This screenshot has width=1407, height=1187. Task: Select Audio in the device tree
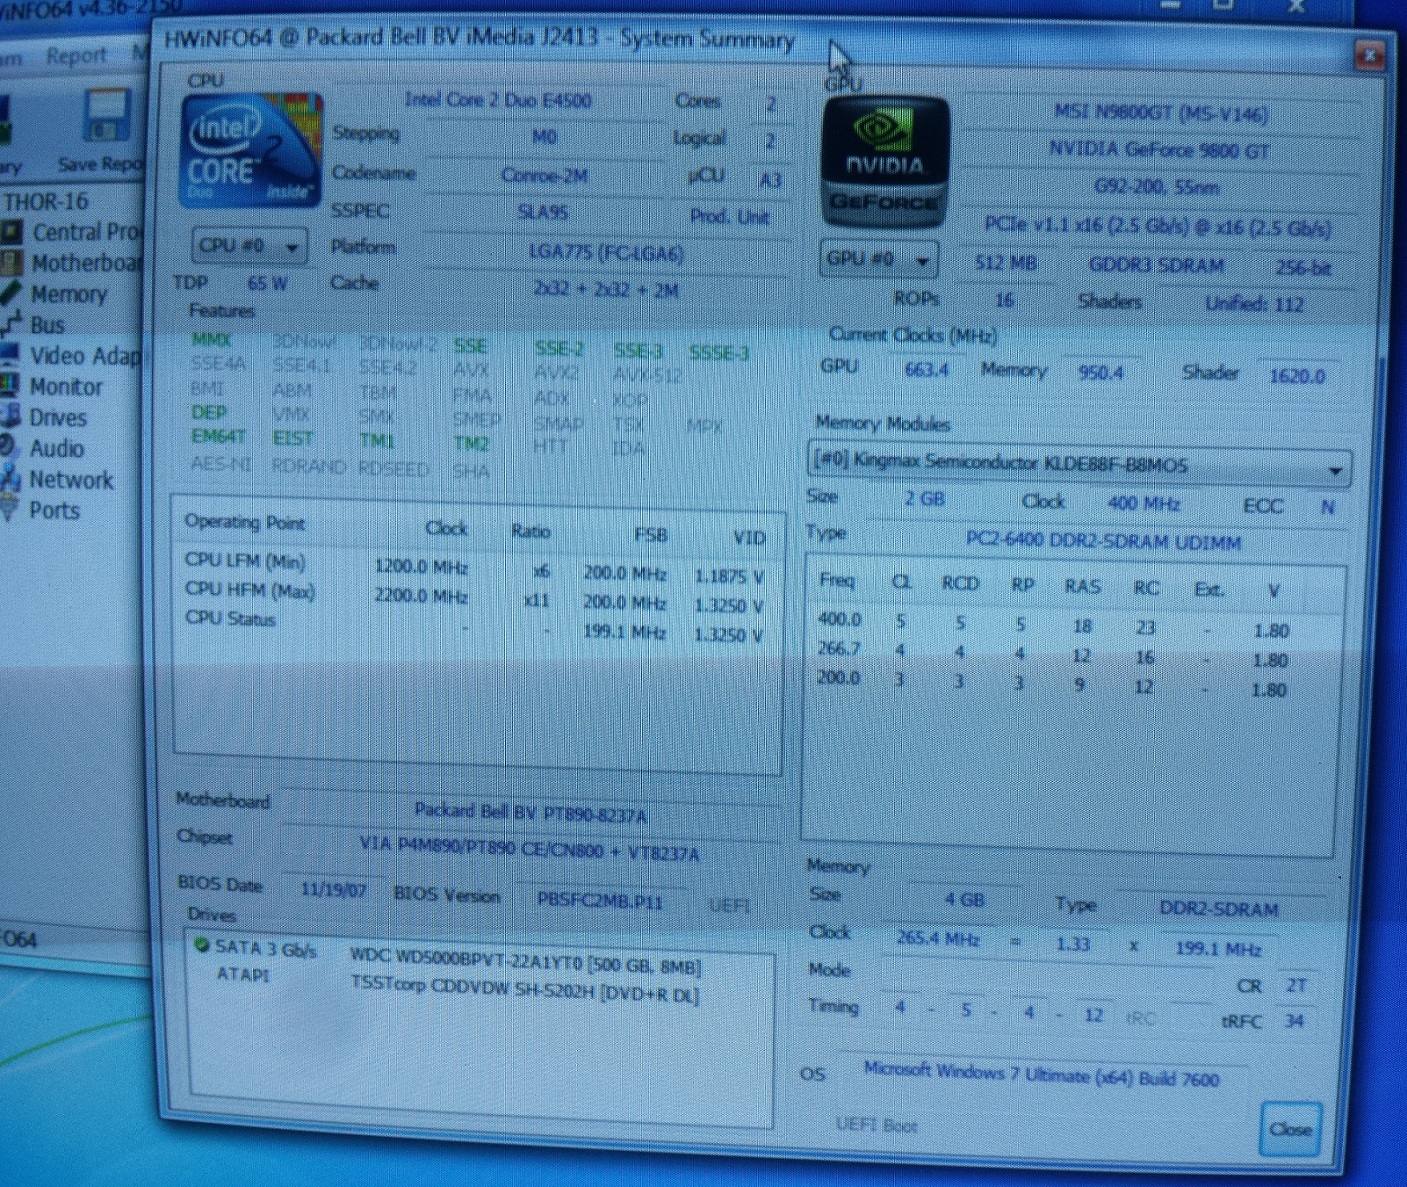(56, 448)
